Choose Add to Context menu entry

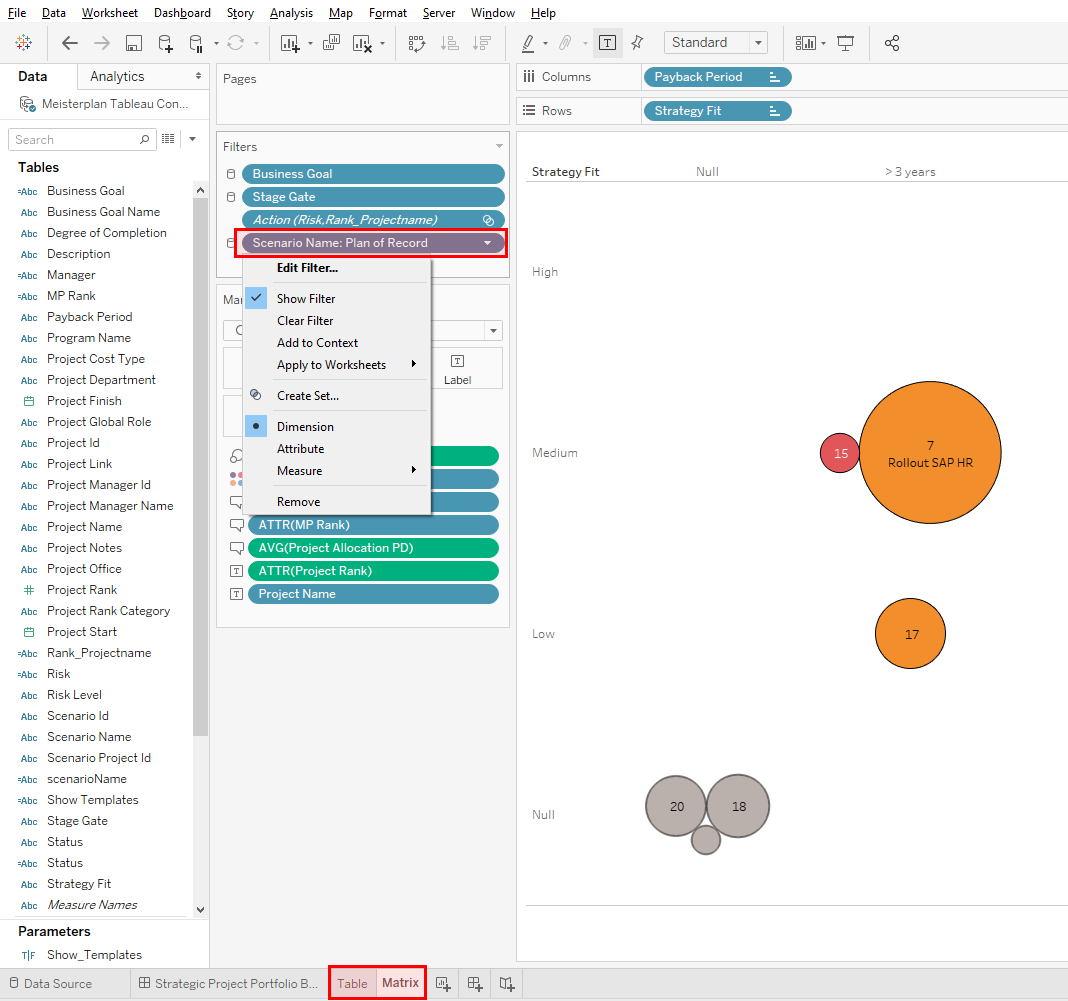317,343
